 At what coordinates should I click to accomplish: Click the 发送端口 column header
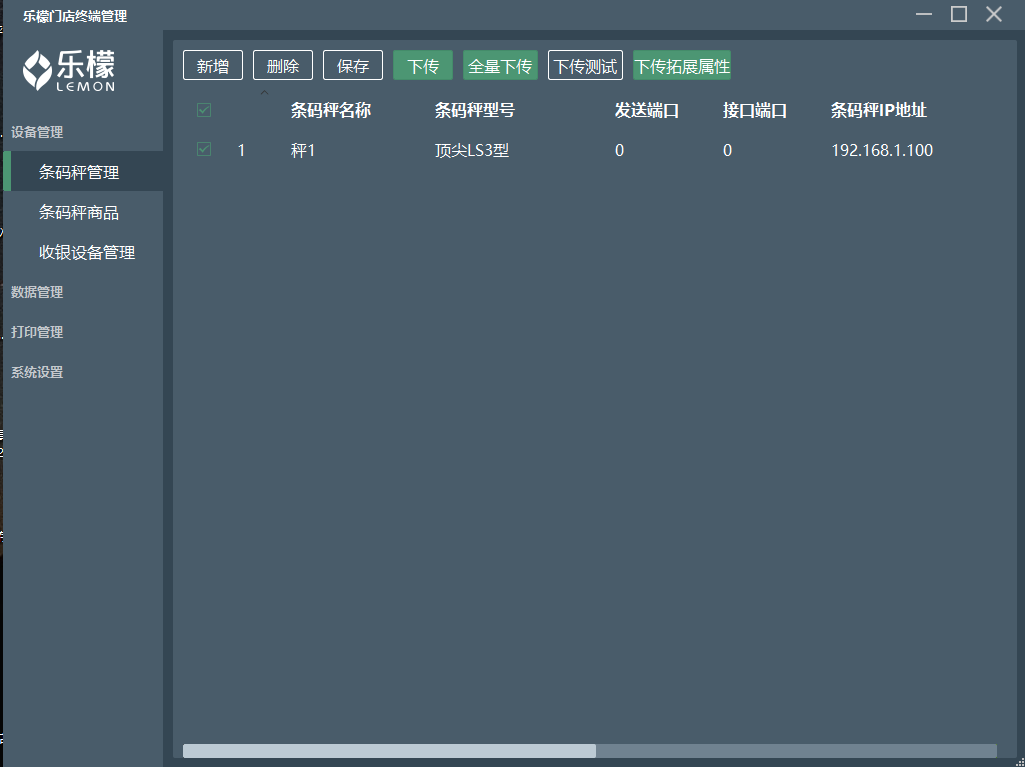pos(647,111)
